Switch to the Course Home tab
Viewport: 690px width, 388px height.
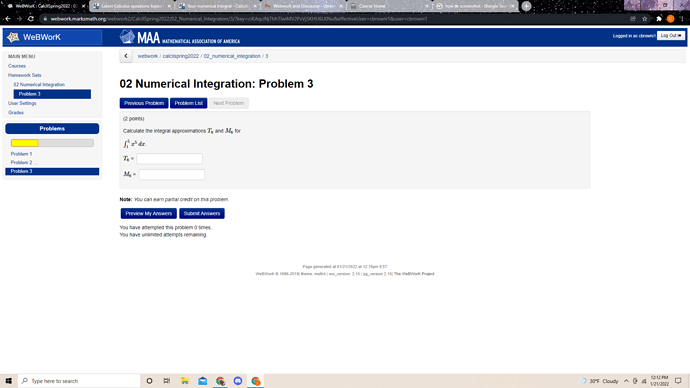pos(389,6)
